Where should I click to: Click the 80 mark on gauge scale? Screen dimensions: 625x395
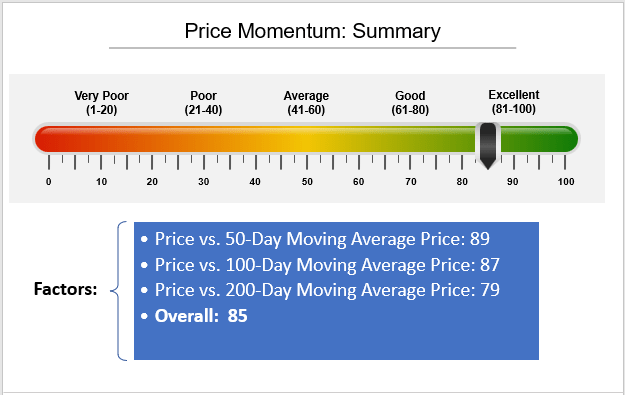pos(462,182)
